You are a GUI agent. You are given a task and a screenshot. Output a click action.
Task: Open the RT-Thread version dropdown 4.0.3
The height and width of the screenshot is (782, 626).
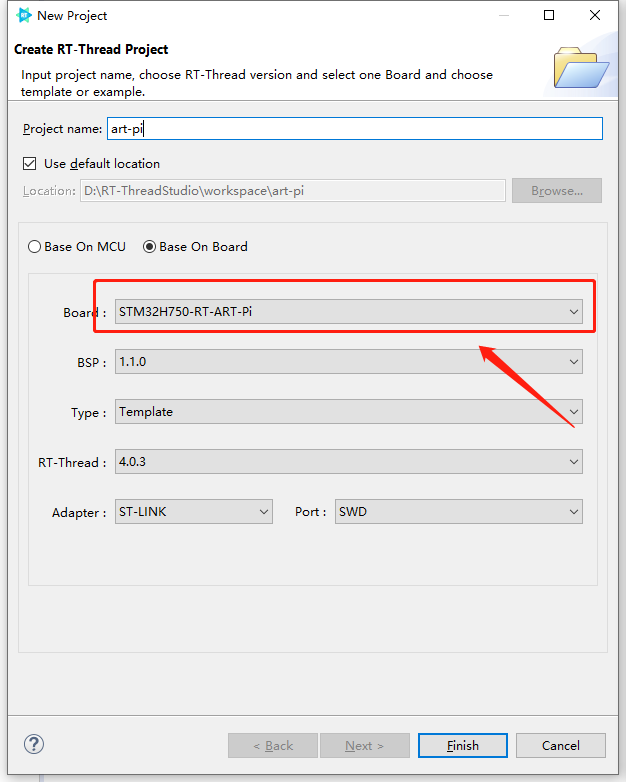[349, 461]
